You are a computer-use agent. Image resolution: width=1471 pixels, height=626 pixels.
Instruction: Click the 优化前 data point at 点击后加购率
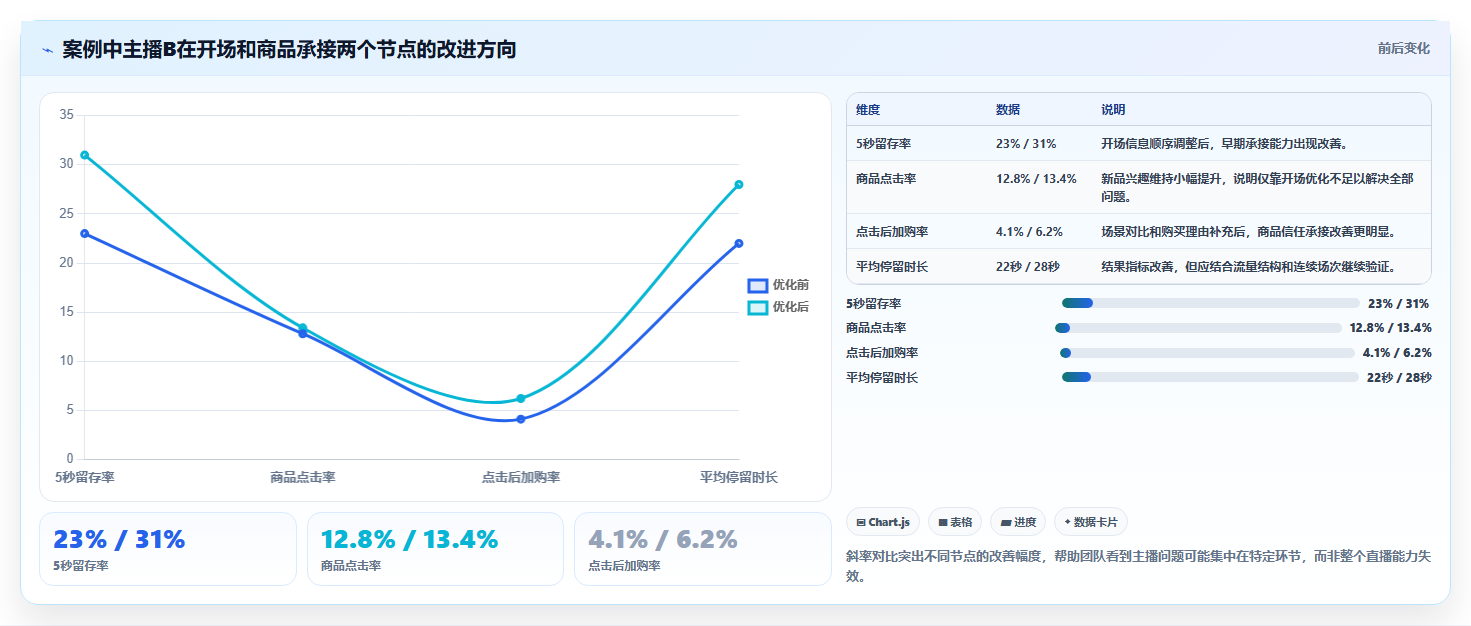point(521,419)
